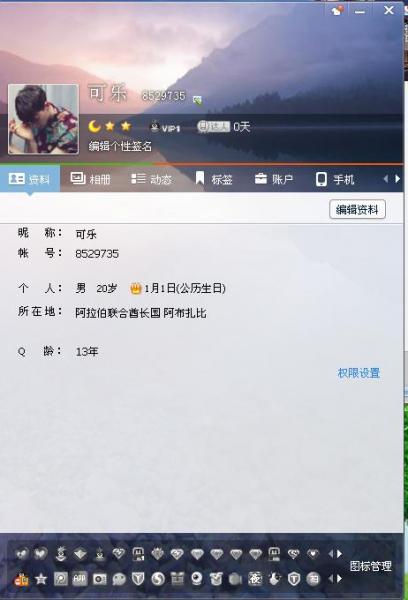Image resolution: width=408 pixels, height=600 pixels.
Task: Click the orange gift icon at the bottom left
Action: pos(21,579)
